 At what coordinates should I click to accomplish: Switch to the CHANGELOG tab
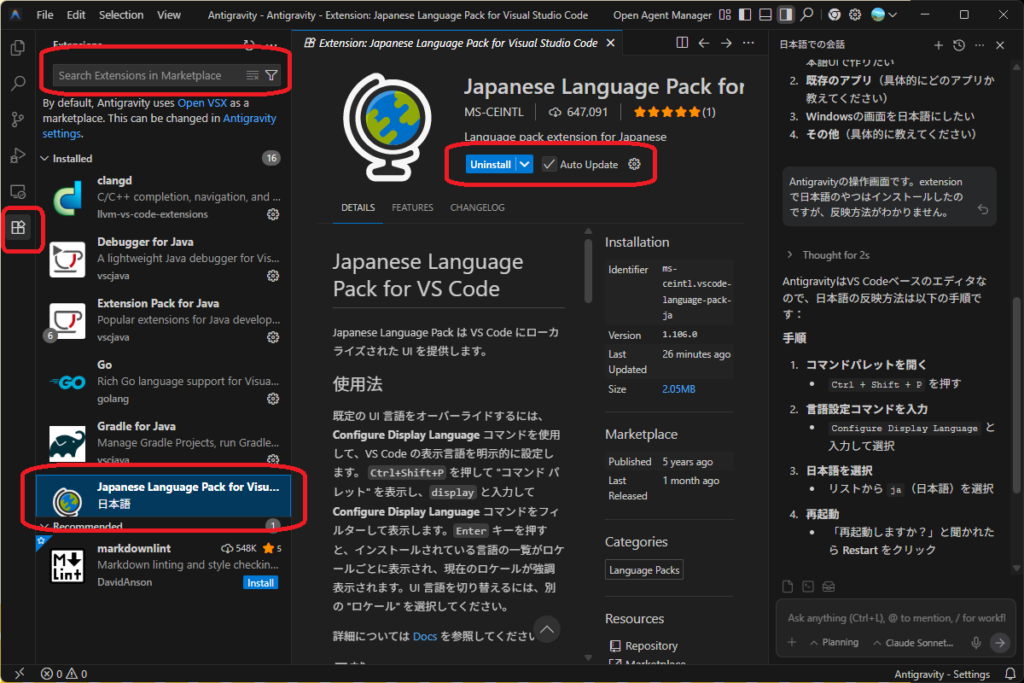pyautogui.click(x=477, y=208)
